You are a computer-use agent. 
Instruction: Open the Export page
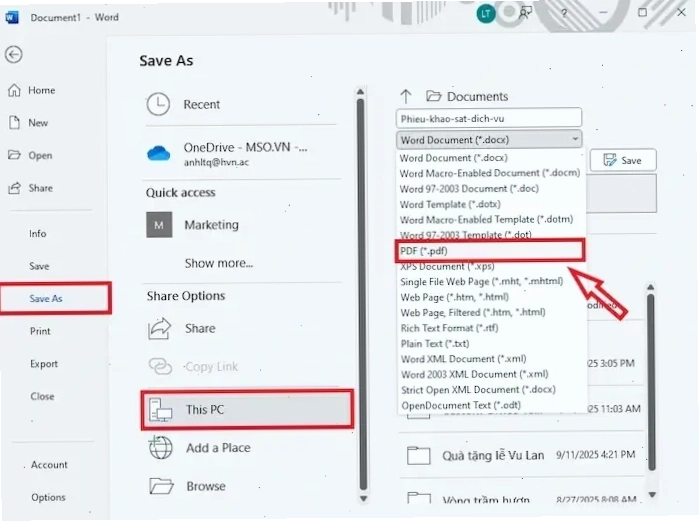pyautogui.click(x=44, y=364)
